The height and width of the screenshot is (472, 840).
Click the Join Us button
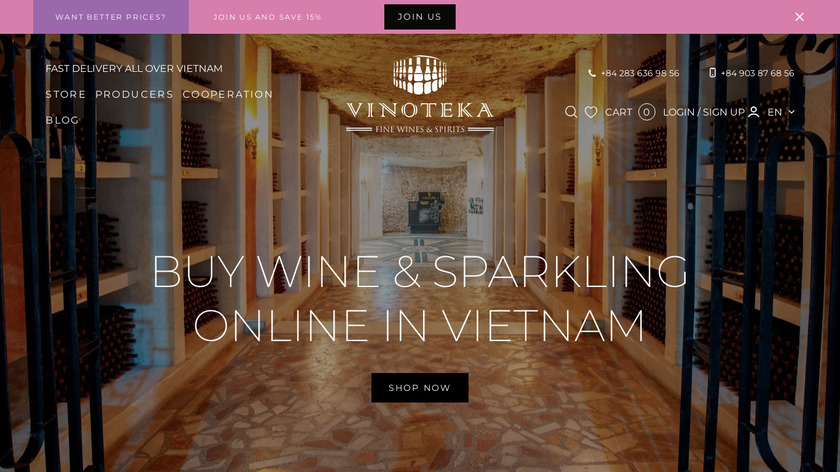pyautogui.click(x=420, y=17)
